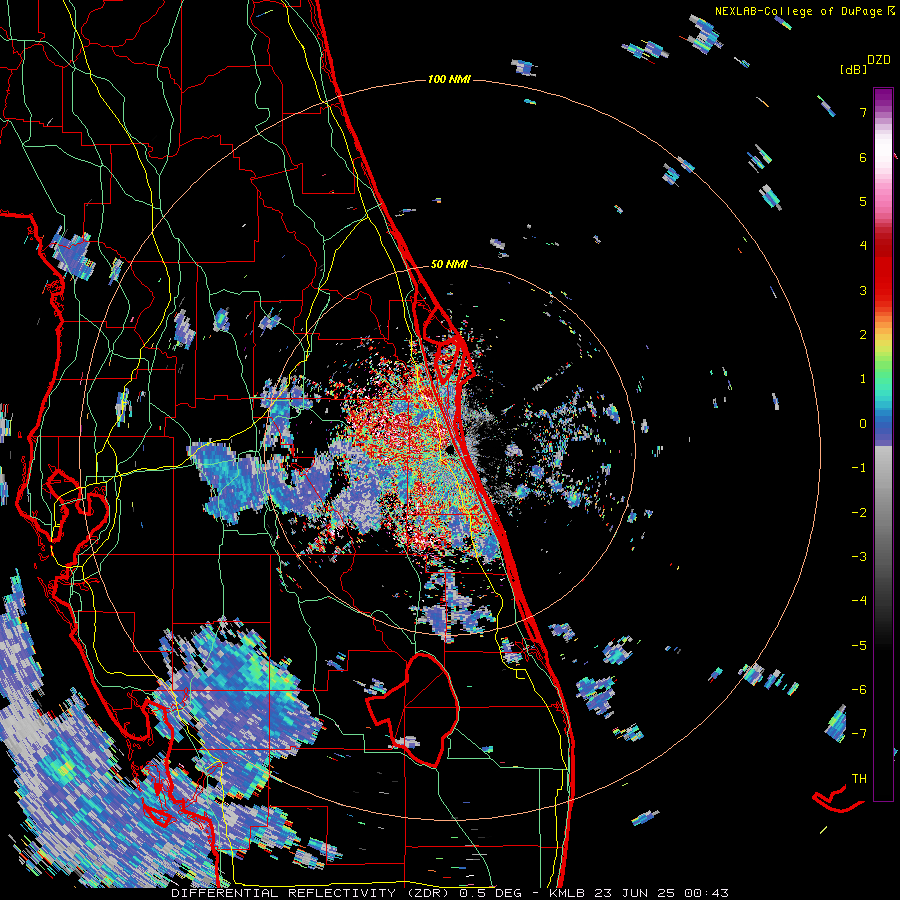This screenshot has height=900, width=900.
Task: Click the DZD legend title
Action: (879, 60)
